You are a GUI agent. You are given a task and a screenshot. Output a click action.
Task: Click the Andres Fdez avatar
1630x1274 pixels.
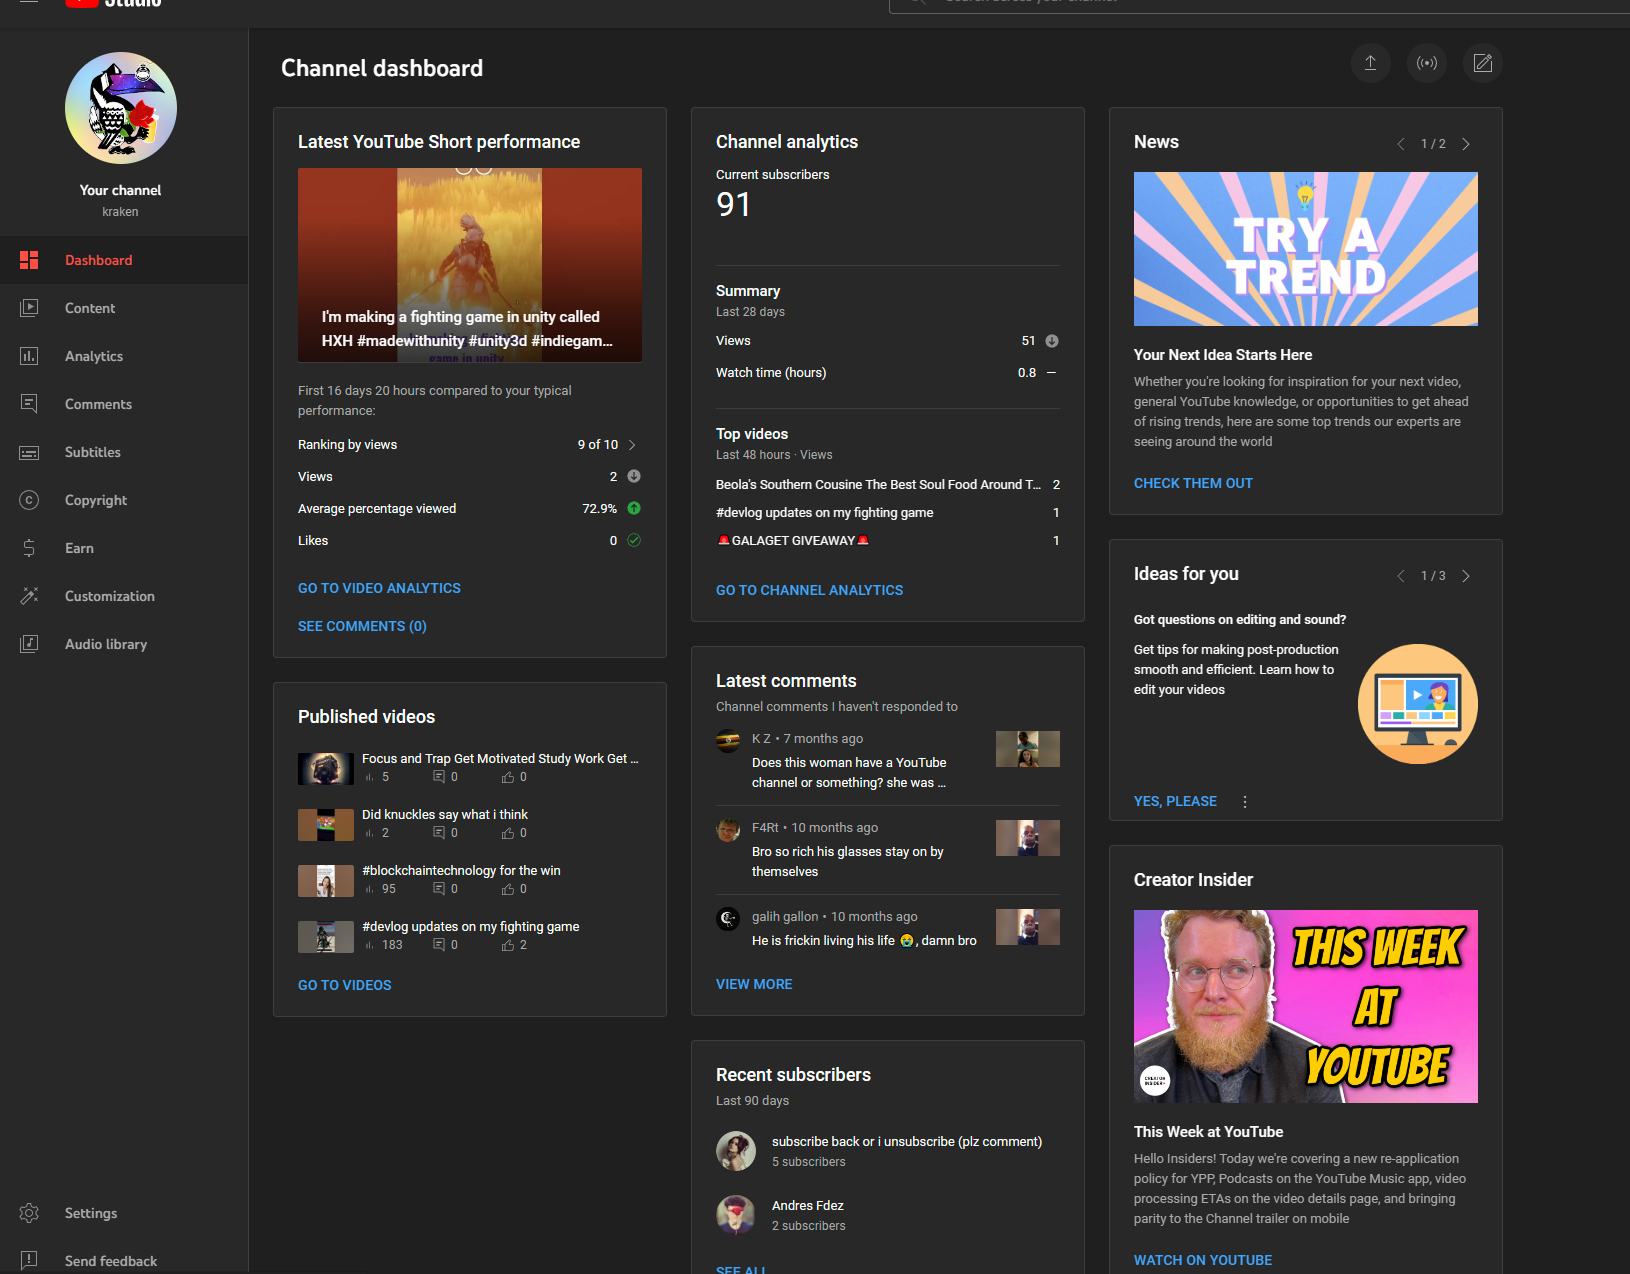(736, 1215)
